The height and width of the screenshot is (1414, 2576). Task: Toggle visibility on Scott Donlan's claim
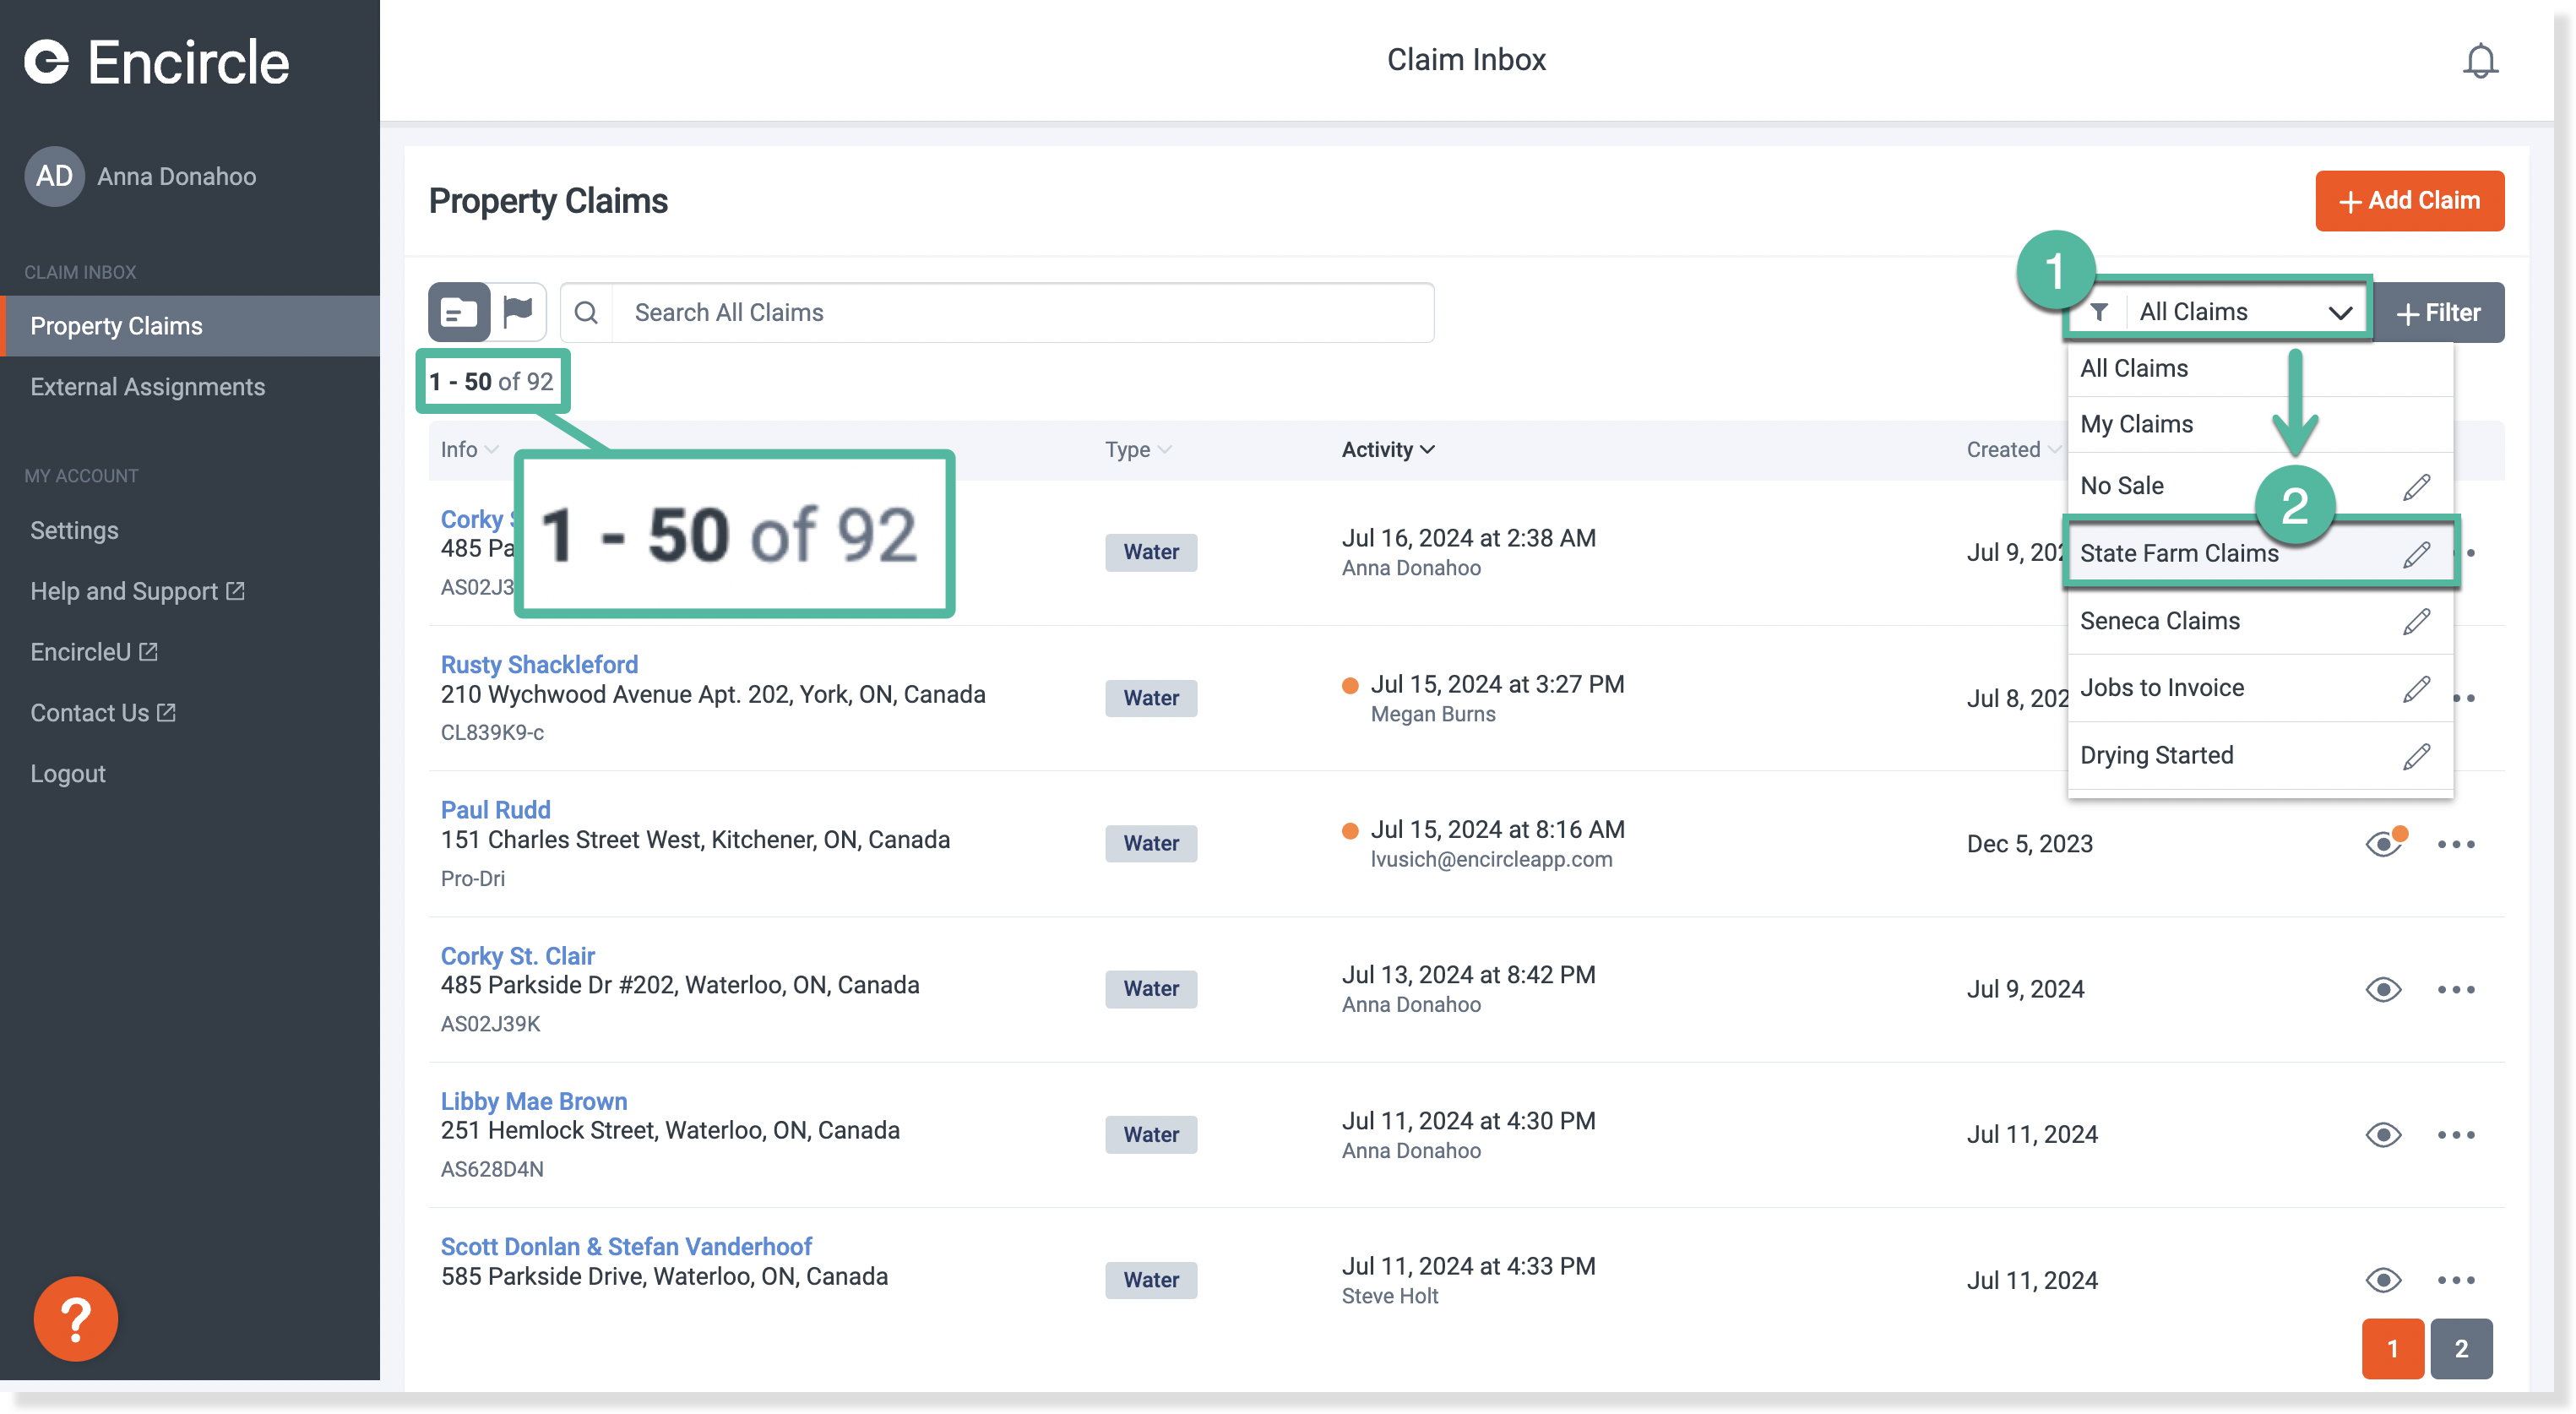click(x=2383, y=1280)
